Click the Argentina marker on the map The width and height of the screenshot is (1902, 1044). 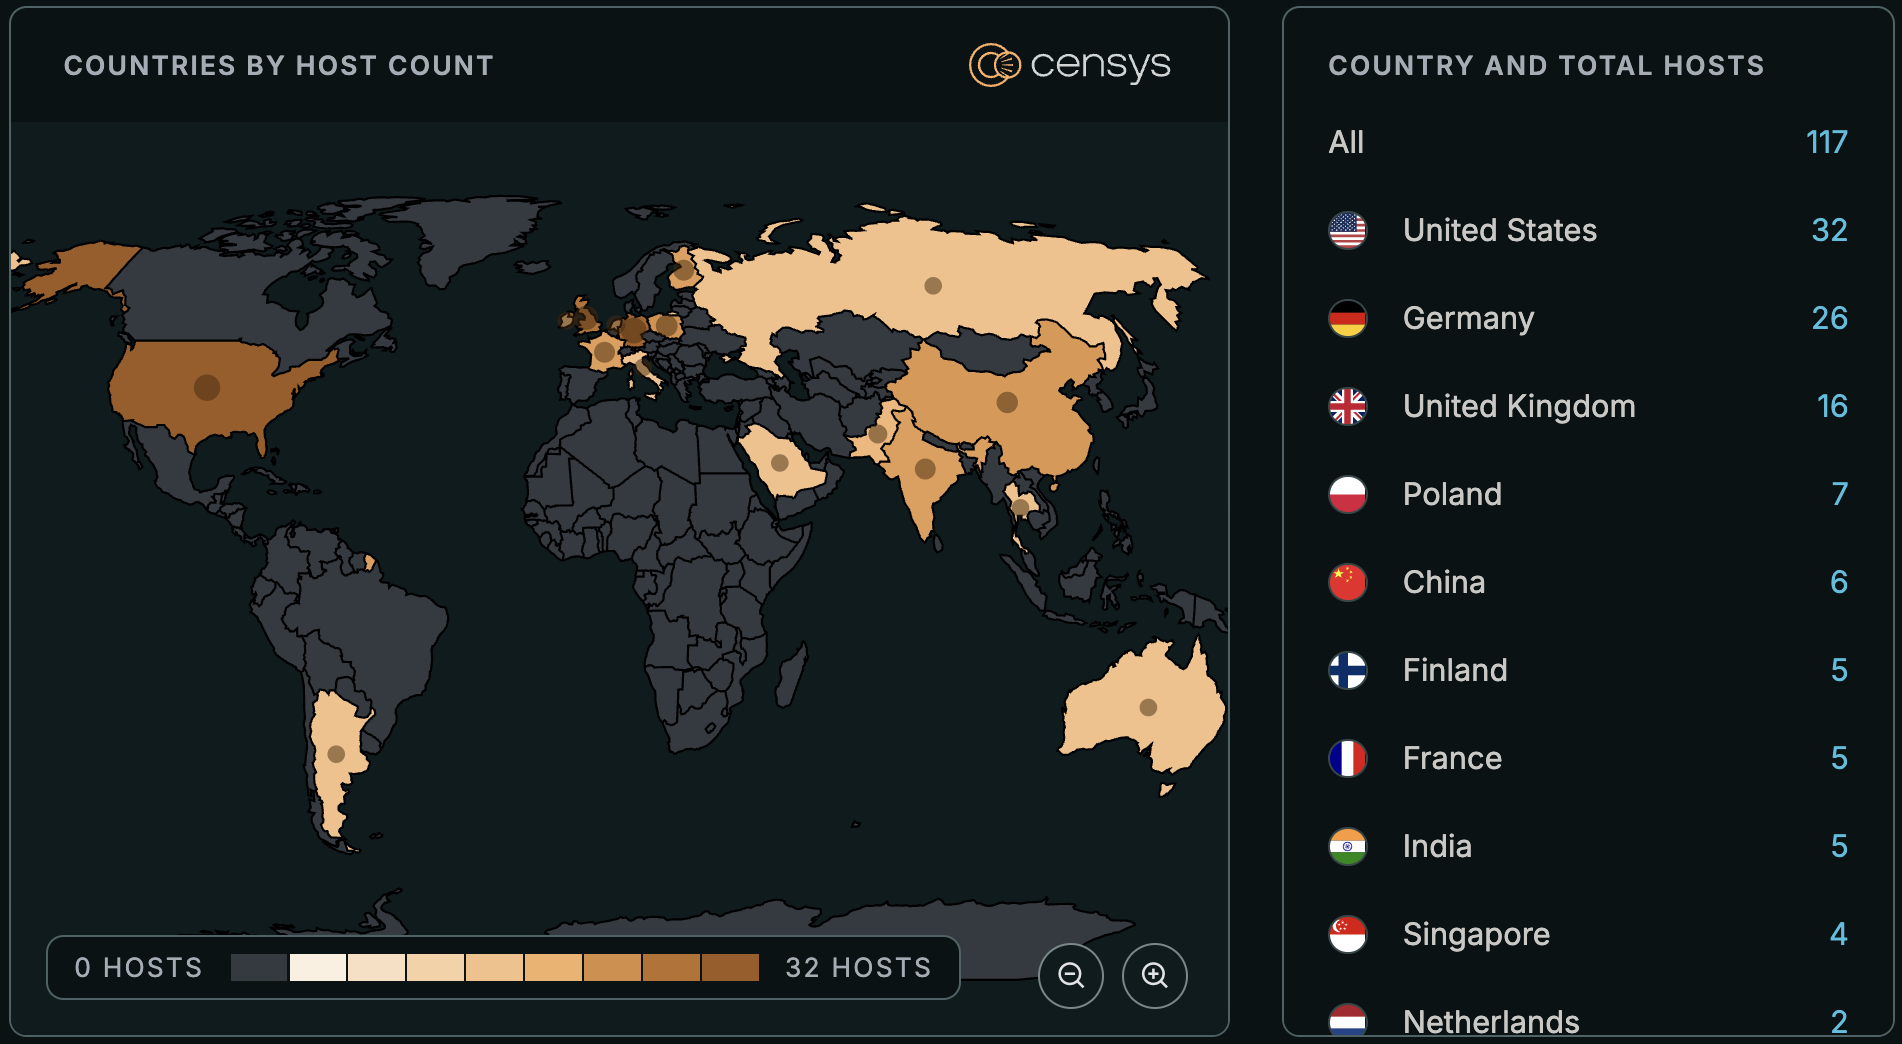click(x=336, y=754)
